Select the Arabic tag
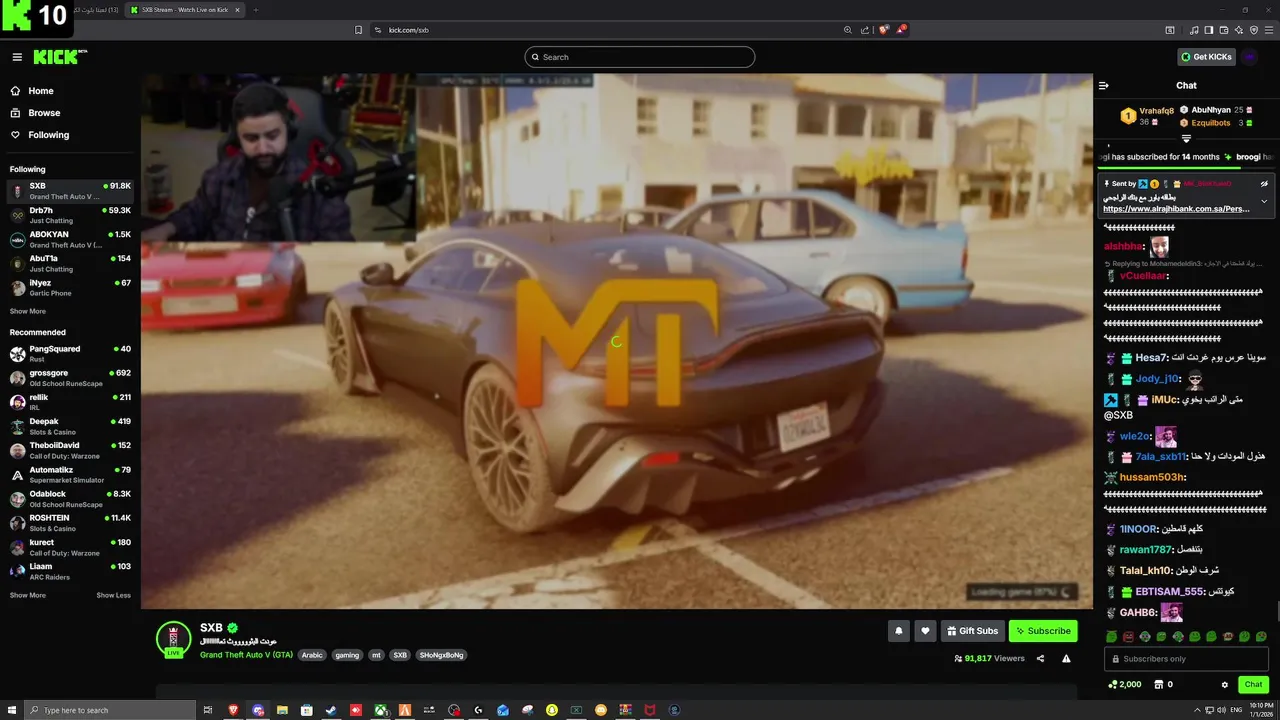The width and height of the screenshot is (1280, 720). 313,655
